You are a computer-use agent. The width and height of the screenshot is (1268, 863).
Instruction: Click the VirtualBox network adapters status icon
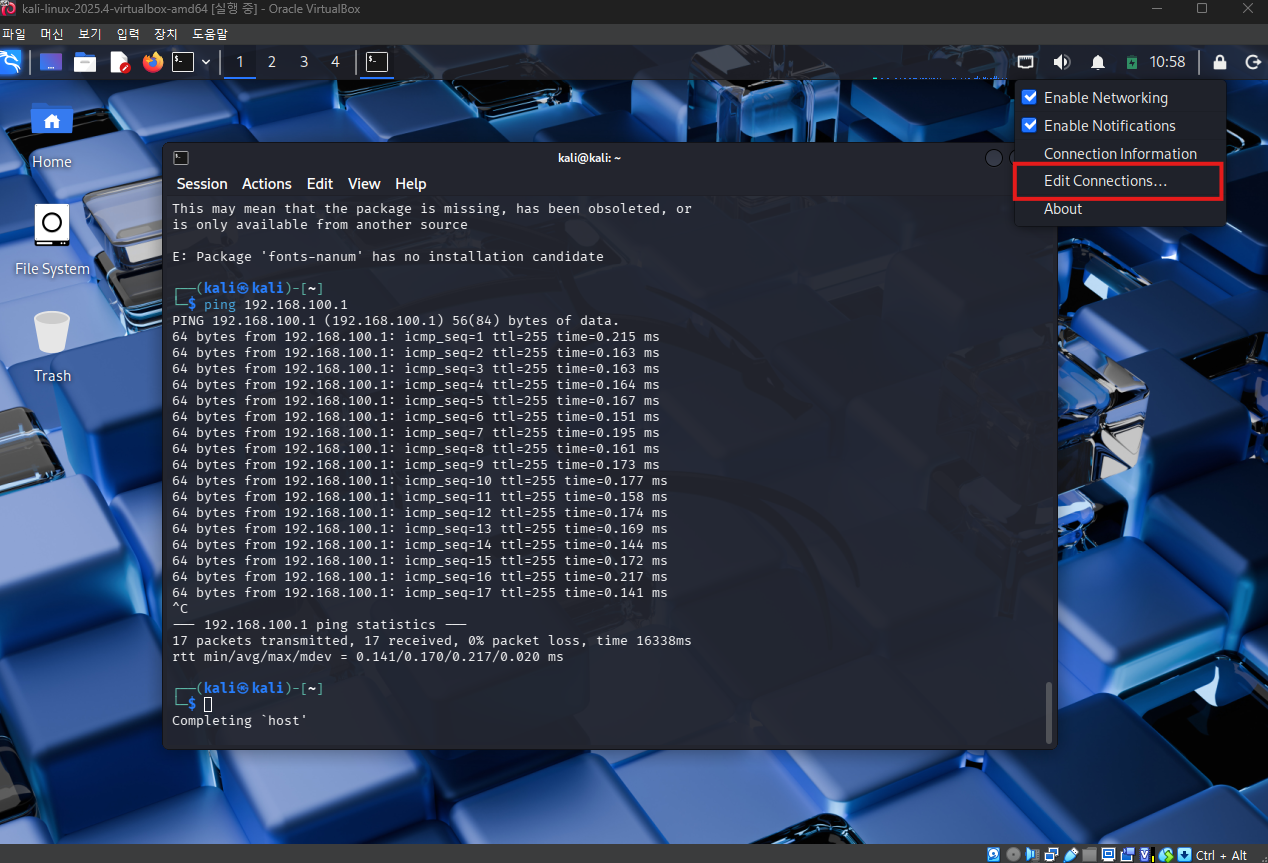point(1051,855)
